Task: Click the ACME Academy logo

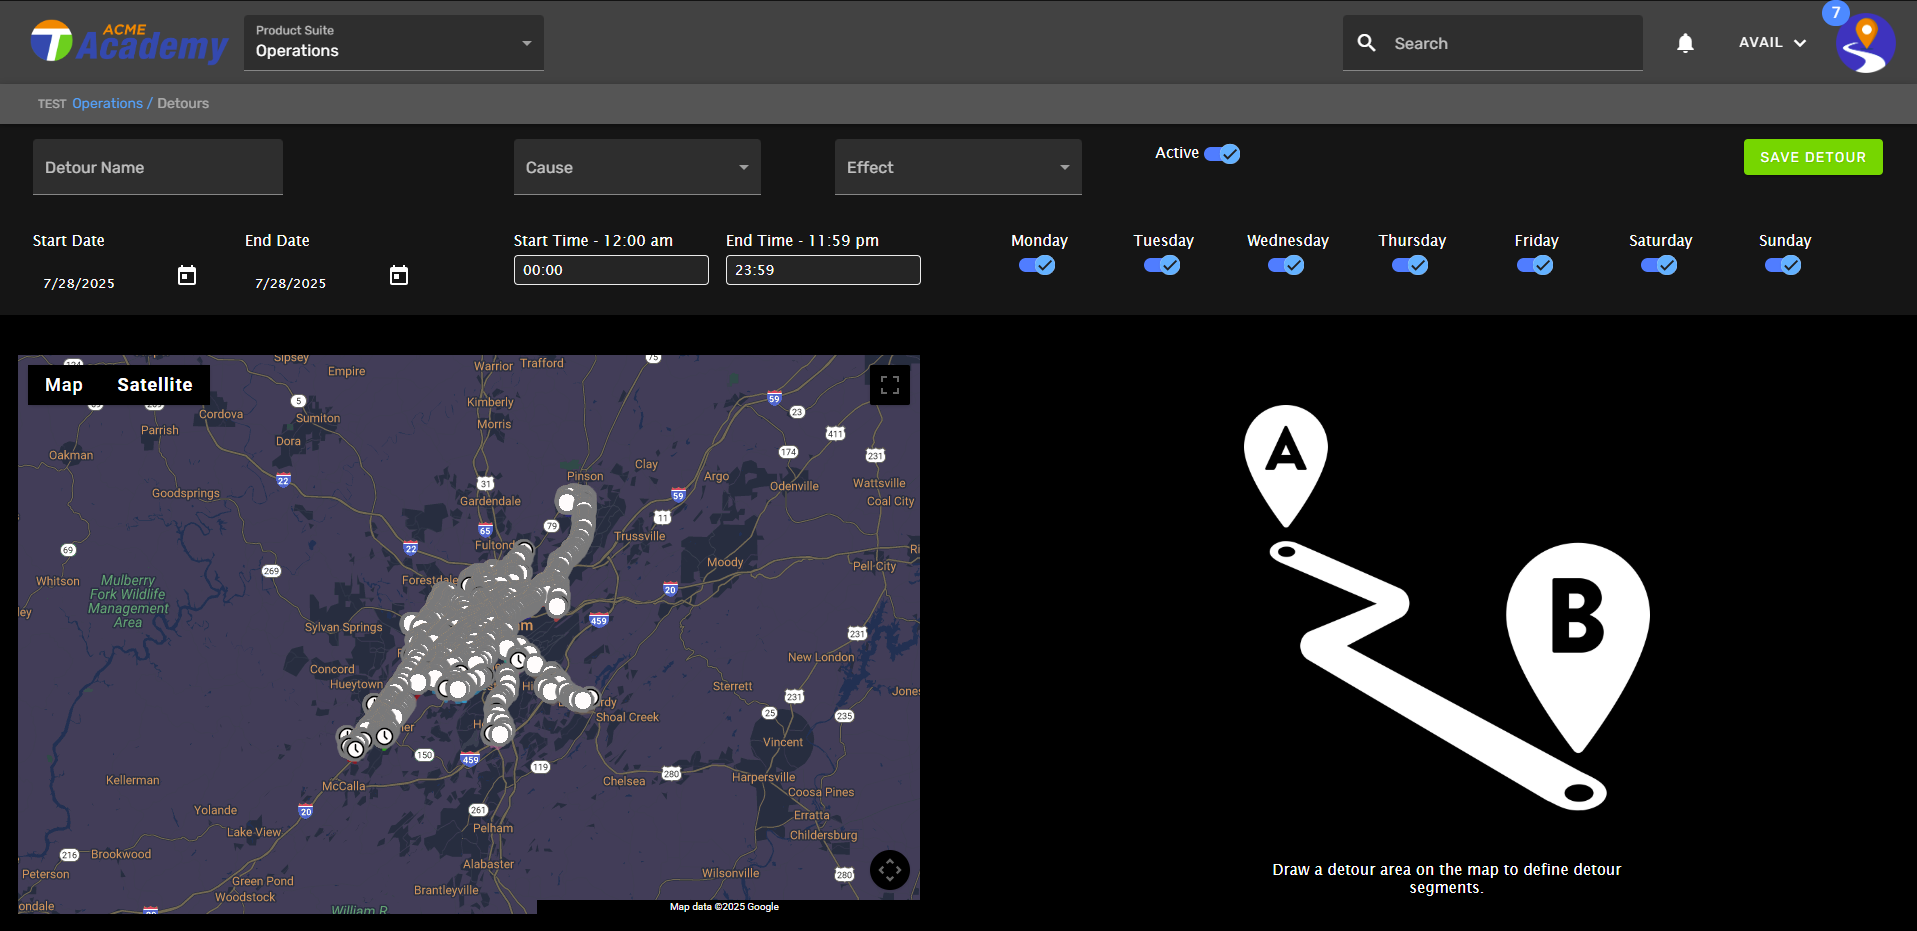Action: click(130, 43)
